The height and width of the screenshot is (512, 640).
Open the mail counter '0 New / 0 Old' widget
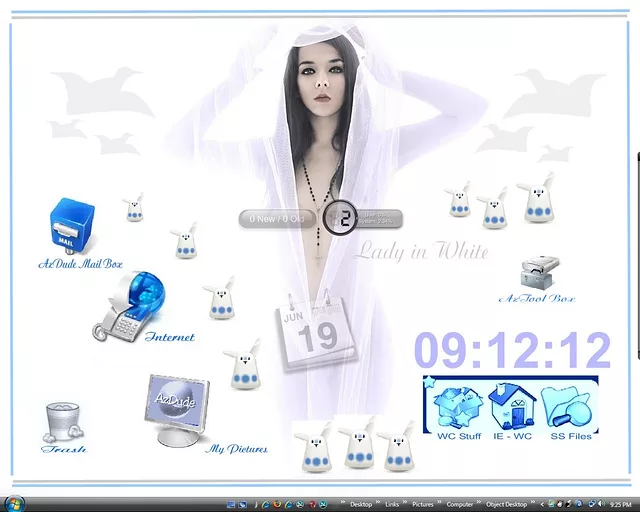(272, 218)
